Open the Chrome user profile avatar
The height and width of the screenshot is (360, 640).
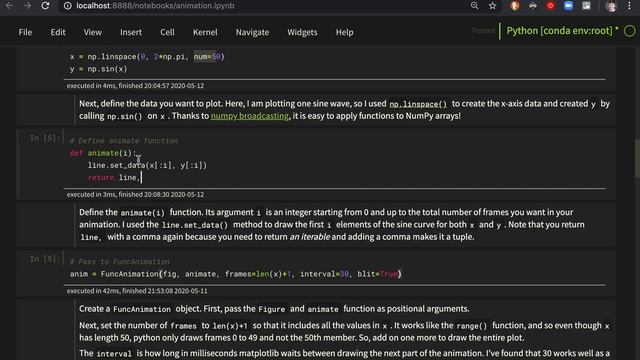coord(611,6)
